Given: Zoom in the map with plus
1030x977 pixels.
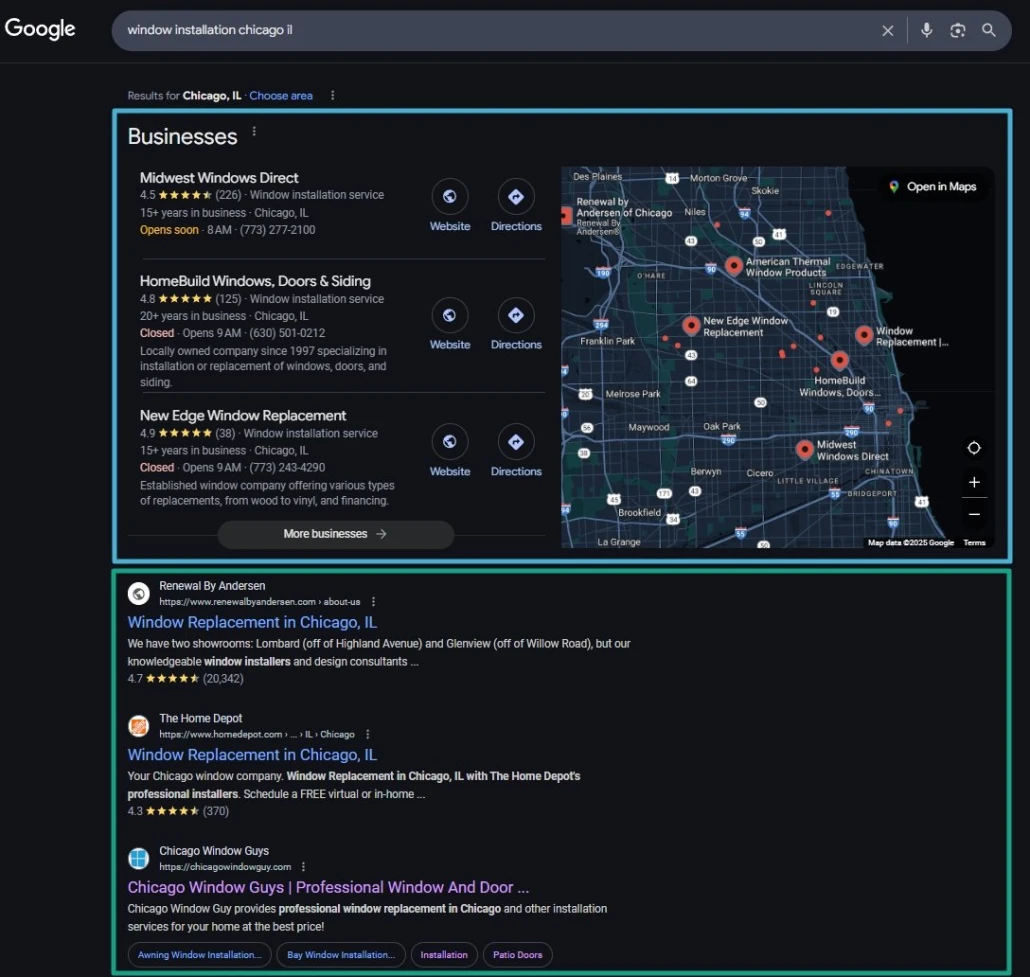Looking at the screenshot, I should click(x=974, y=482).
